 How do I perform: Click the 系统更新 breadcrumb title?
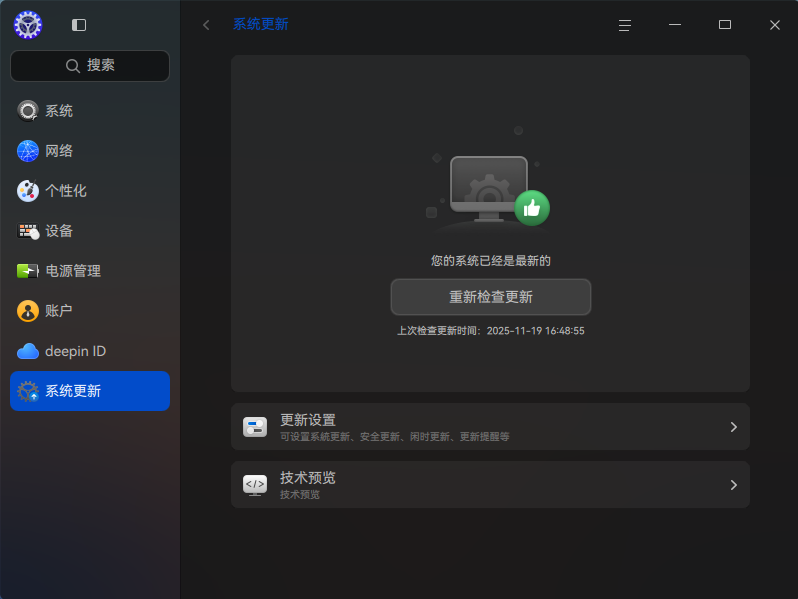point(261,24)
